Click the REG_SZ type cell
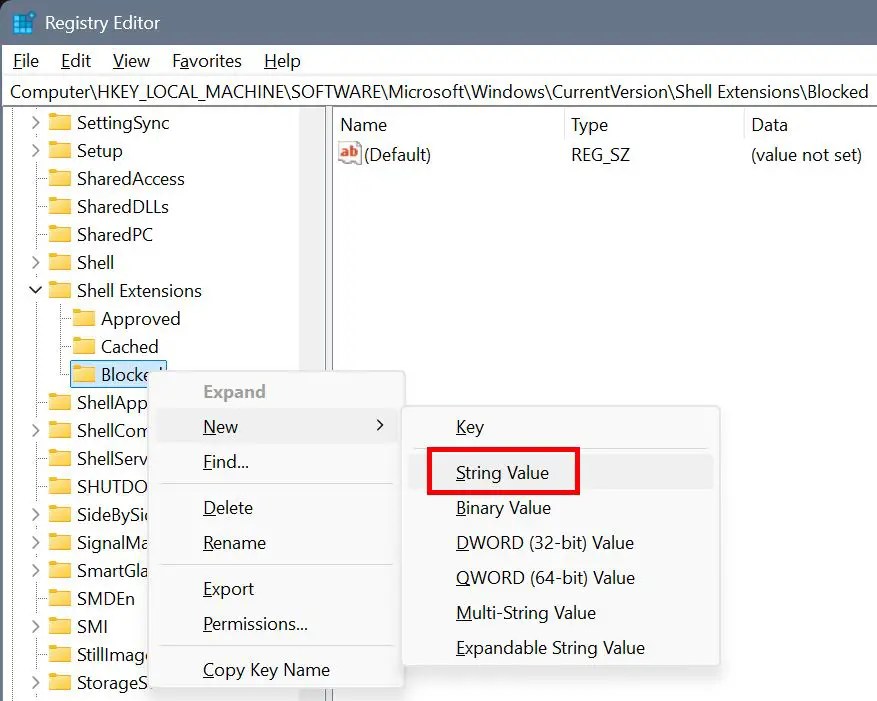Viewport: 877px width, 701px height. click(600, 154)
